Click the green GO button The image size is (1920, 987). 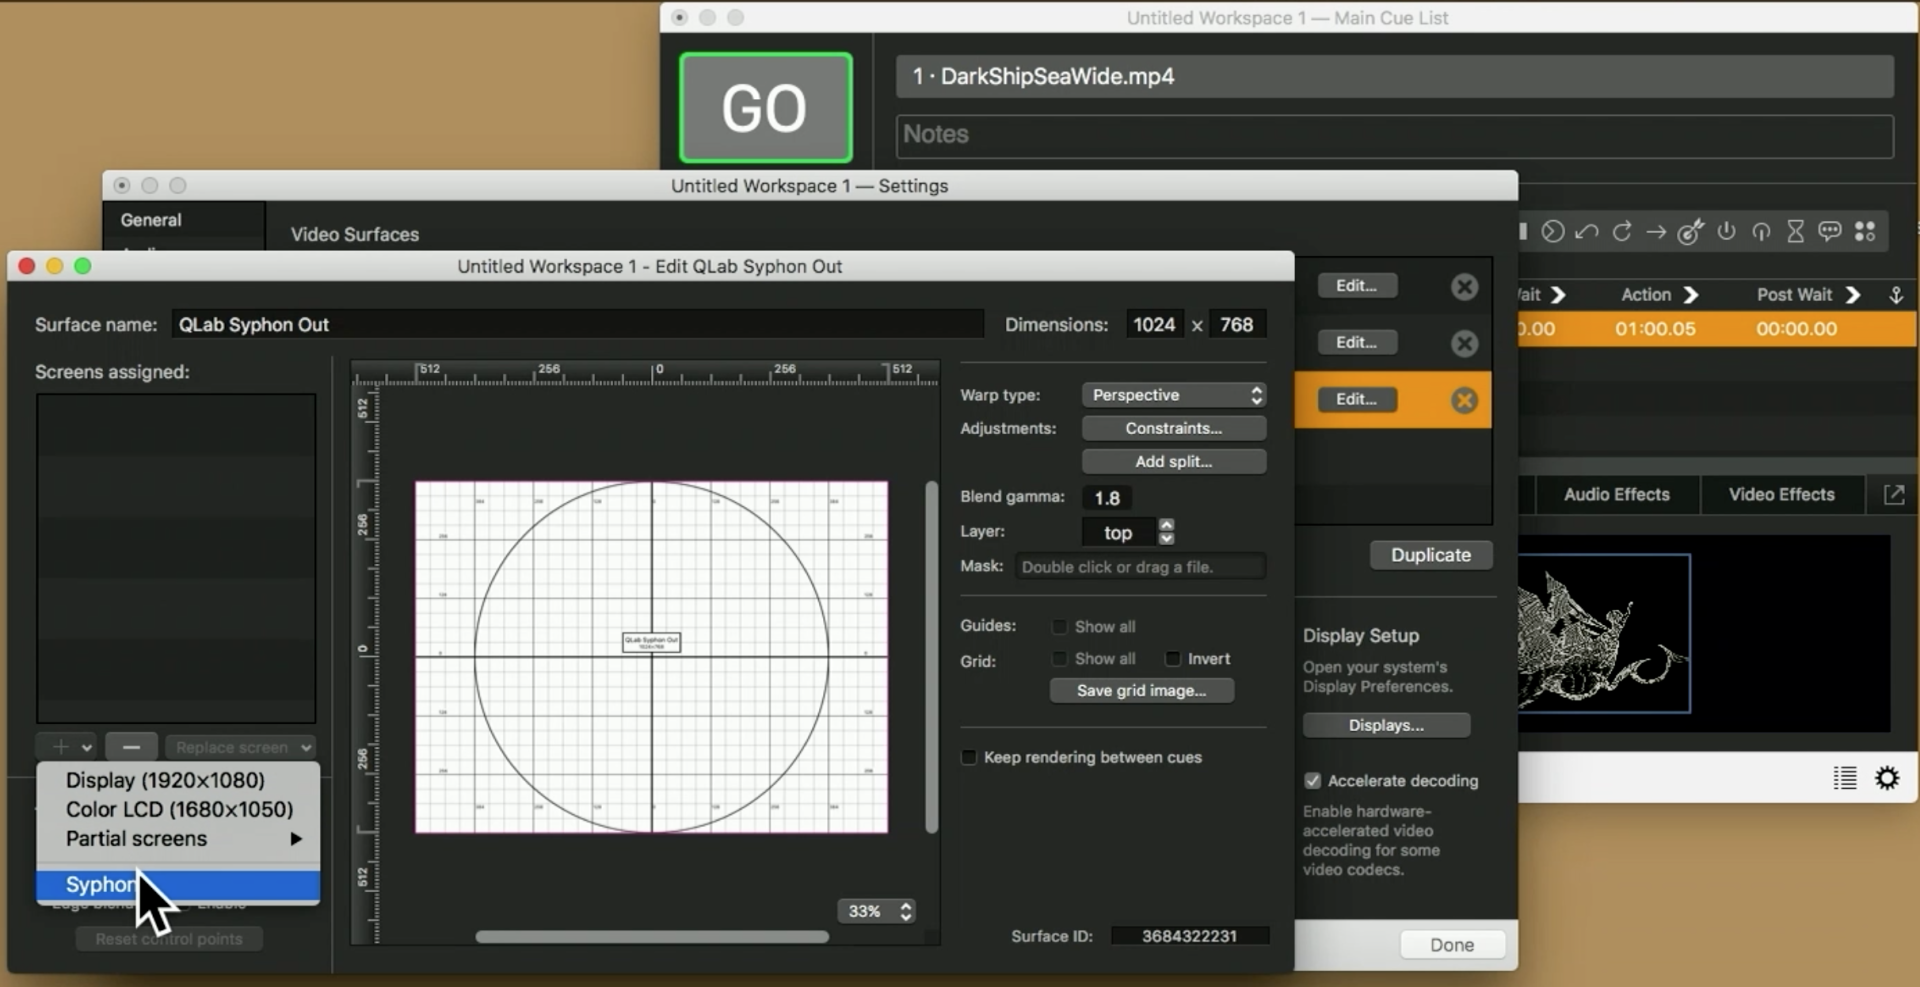(766, 108)
